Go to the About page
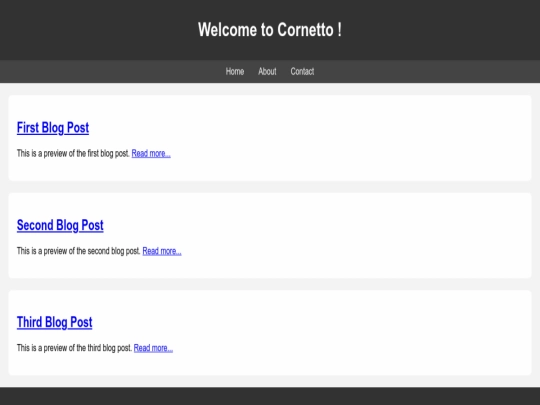Screen dimensions: 540x405 267,71
